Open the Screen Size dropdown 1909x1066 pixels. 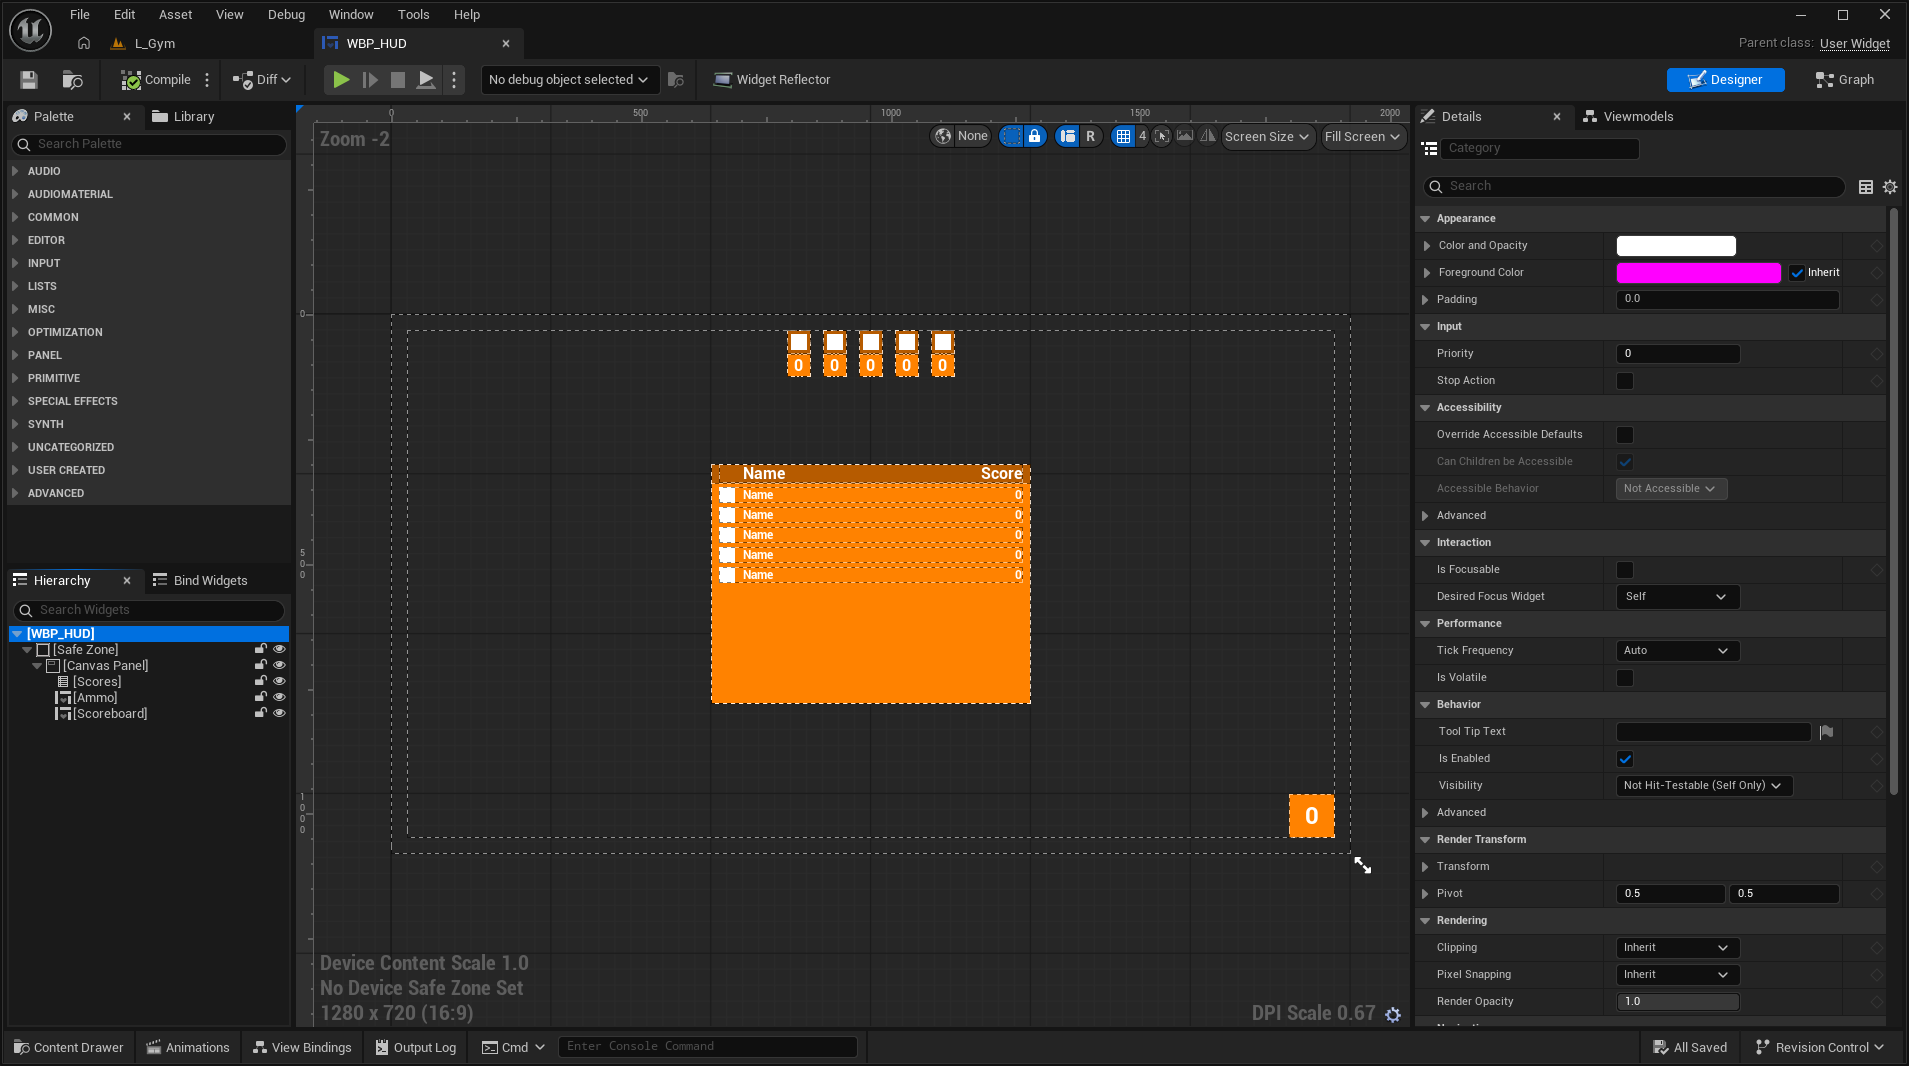pos(1266,137)
